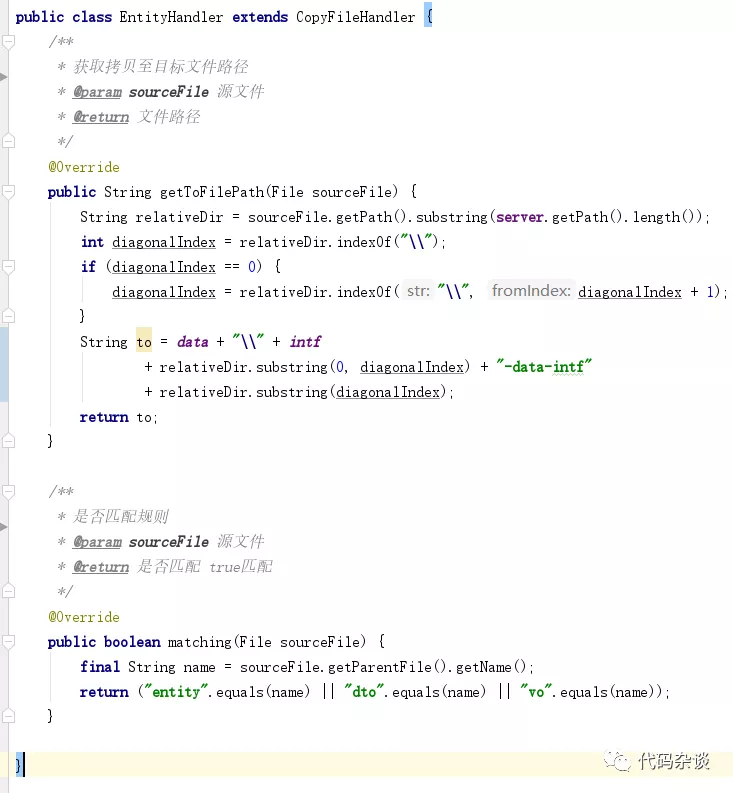Click fold end marker beside second '*/'

tap(8, 591)
